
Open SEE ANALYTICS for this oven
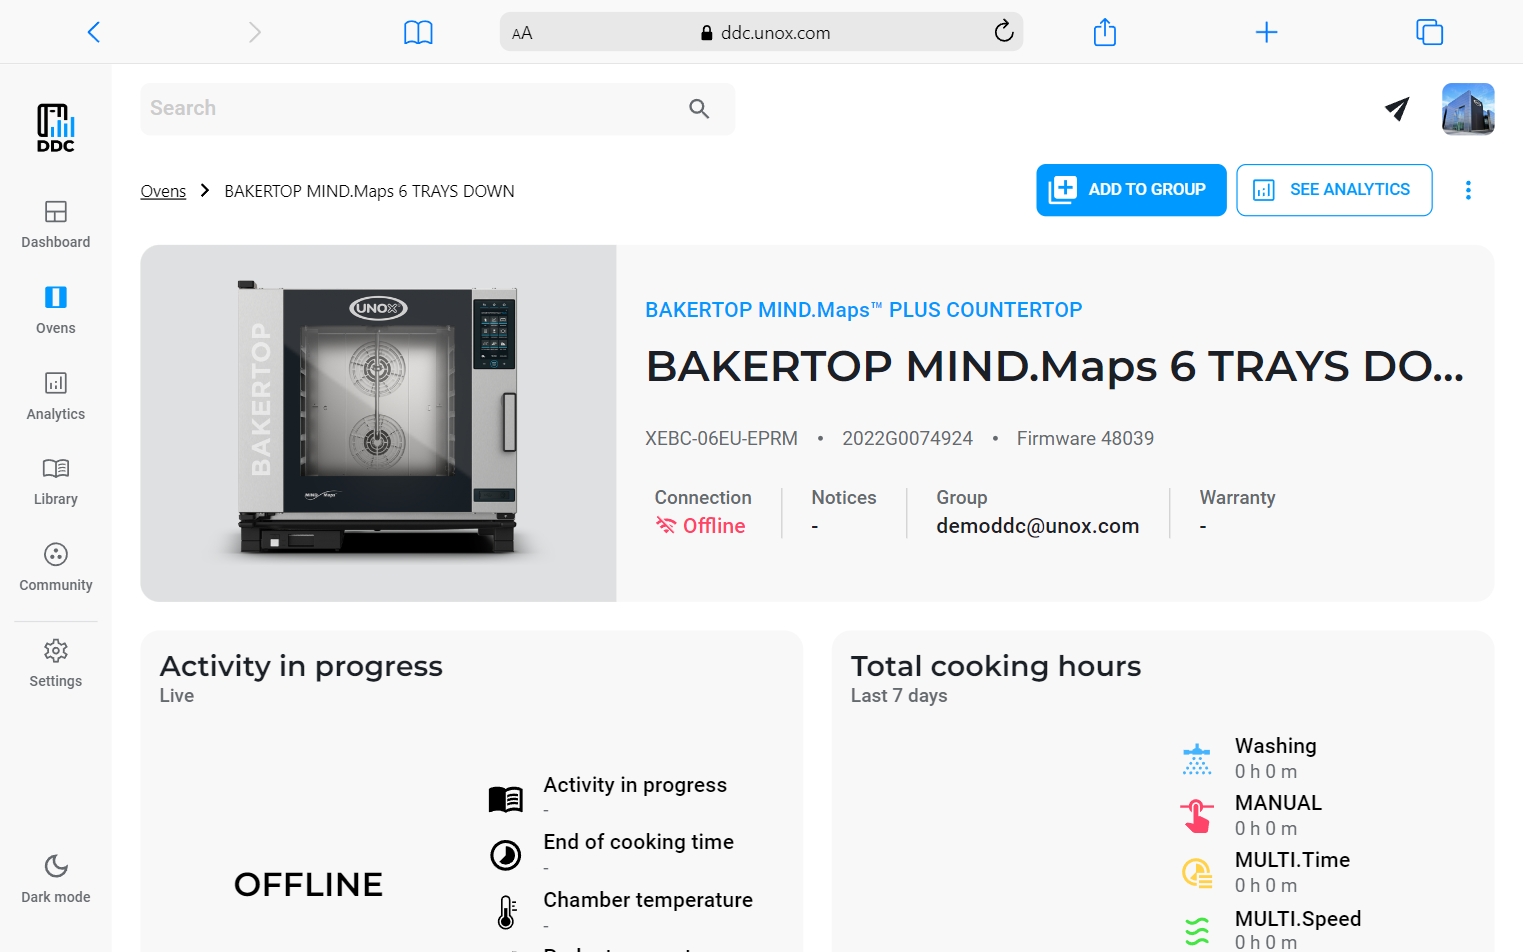[1334, 189]
